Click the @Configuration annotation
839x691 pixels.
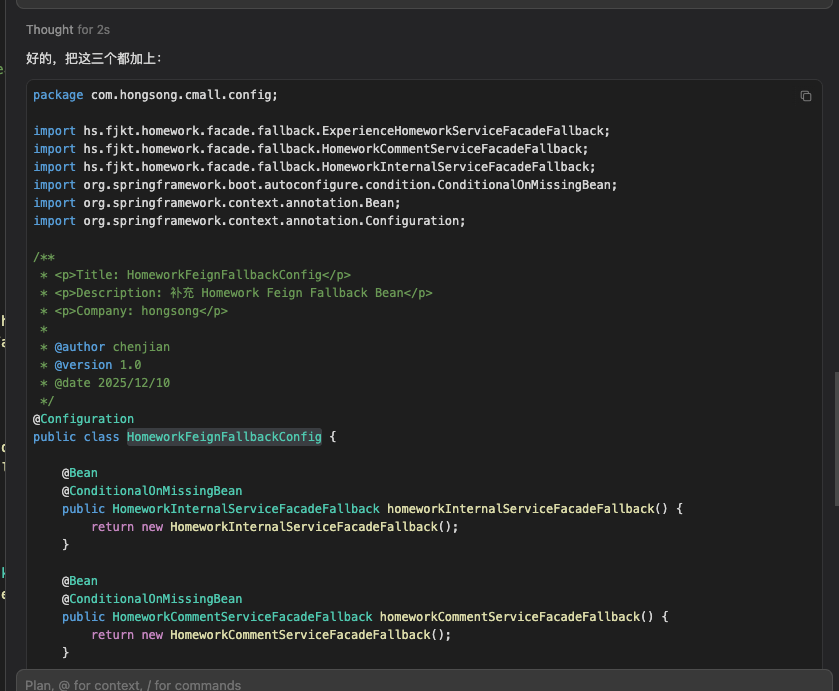[x=83, y=419]
